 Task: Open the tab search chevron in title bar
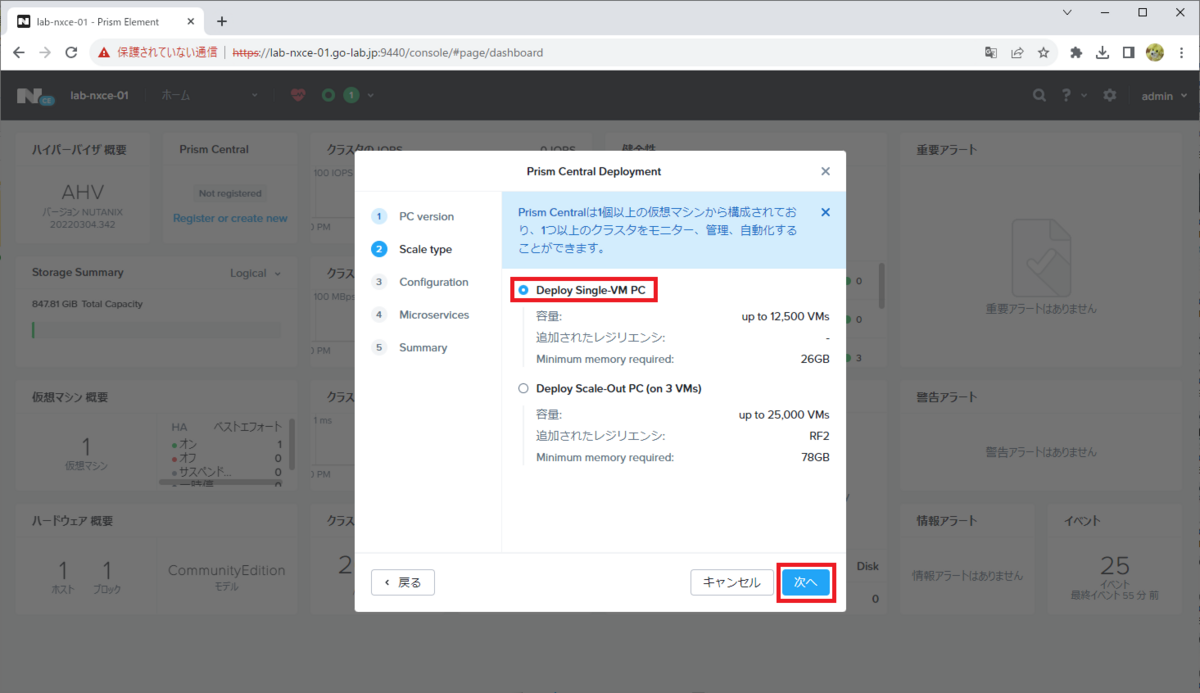point(1068,13)
